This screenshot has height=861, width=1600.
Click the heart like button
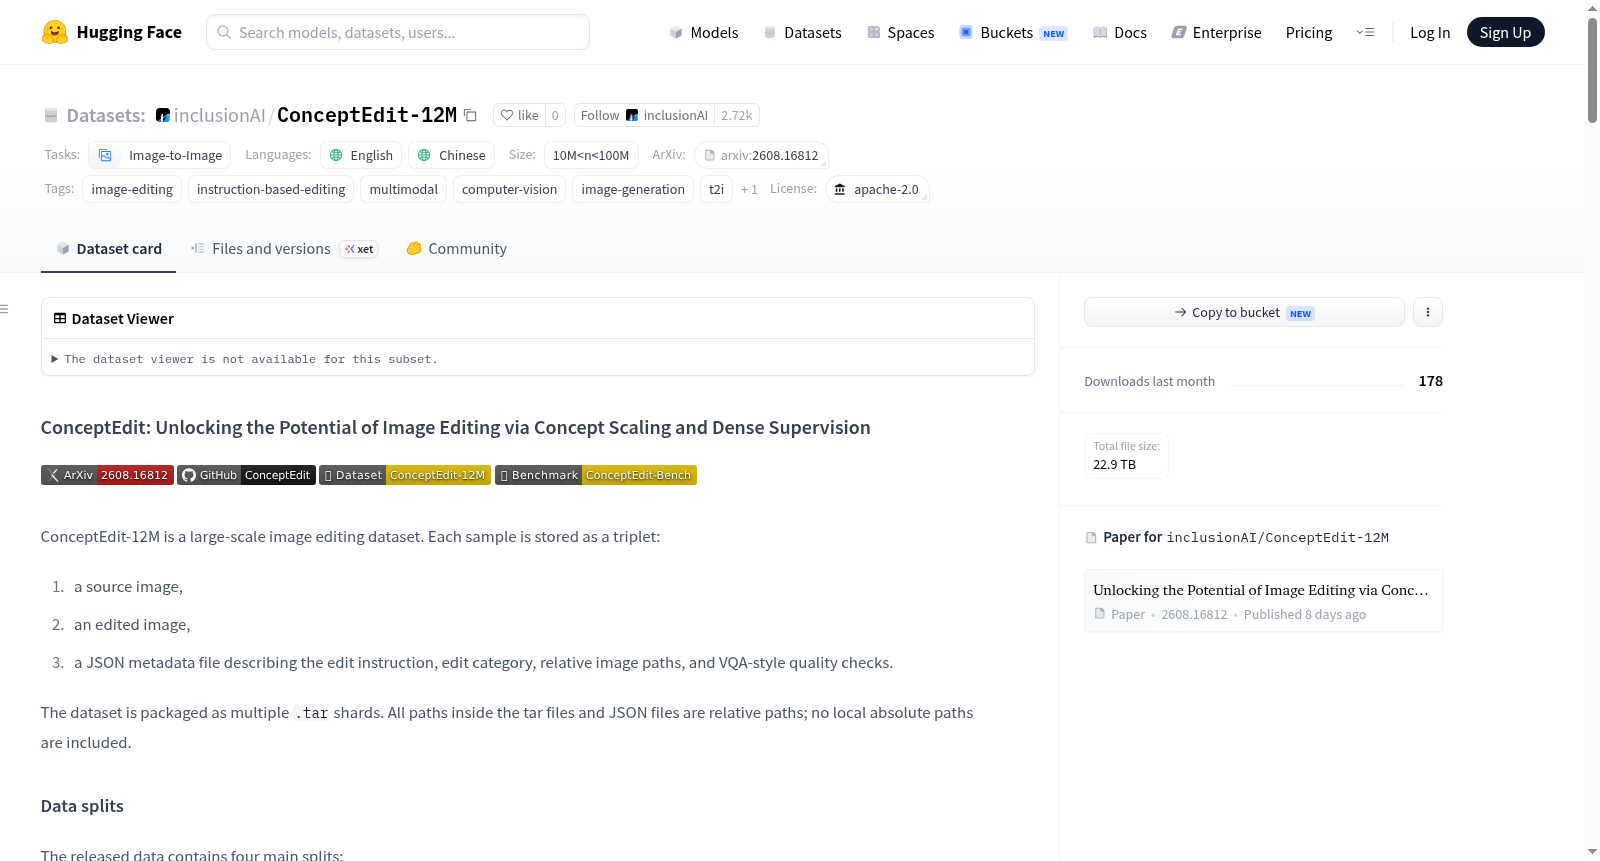click(519, 115)
